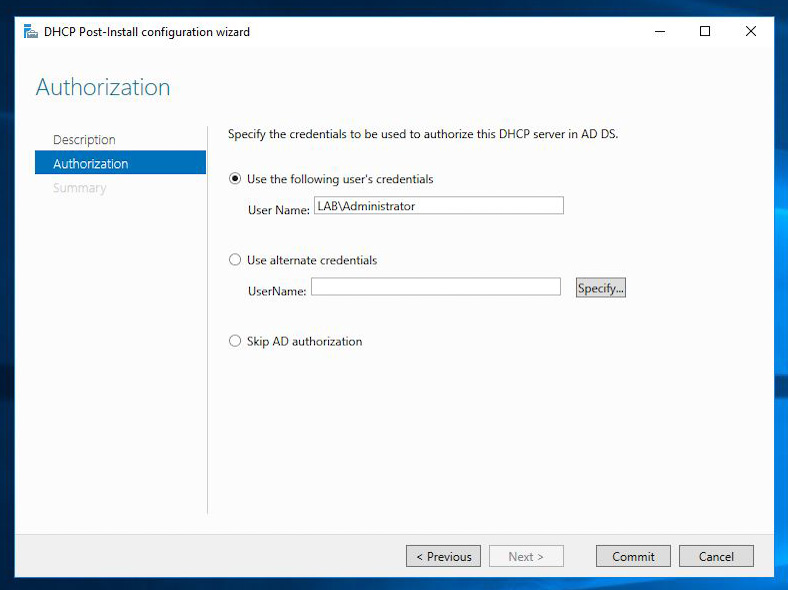Click the 'Specify the credentials' instruction text

pyautogui.click(x=423, y=134)
